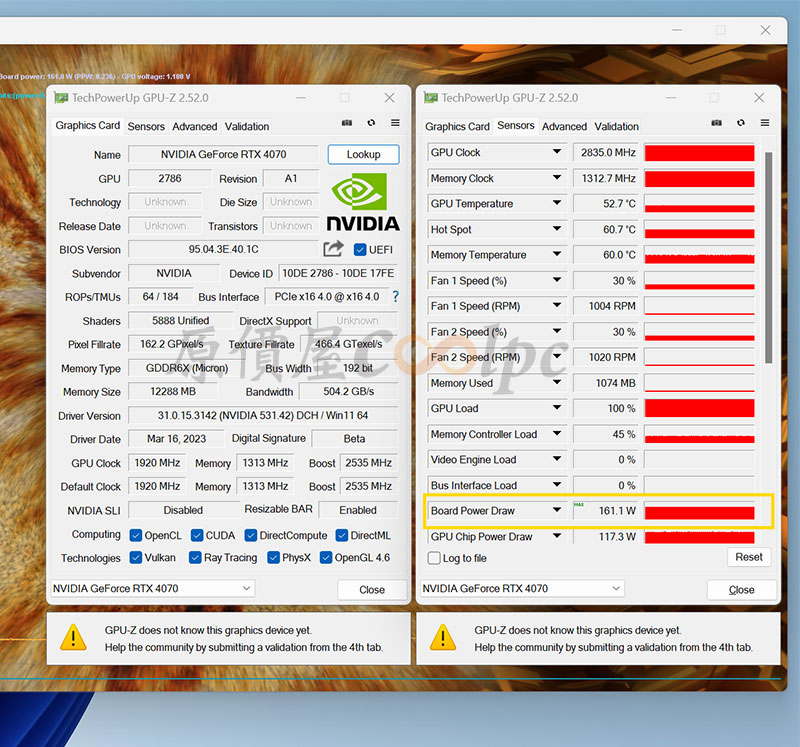Image resolution: width=800 pixels, height=747 pixels.
Task: Open hamburger menu in Sensors window
Action: click(764, 123)
